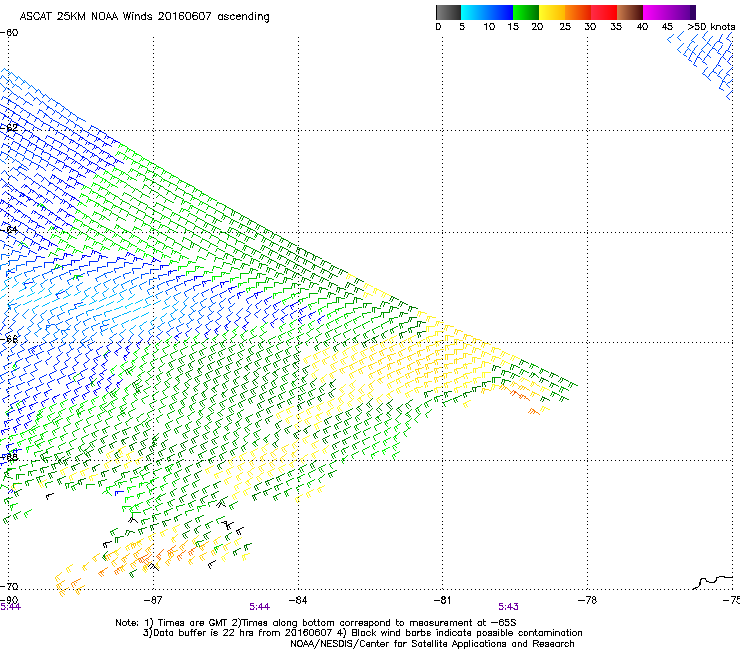This screenshot has height=650, width=740.
Task: Click the '-64' latitude label
Action: (9, 230)
